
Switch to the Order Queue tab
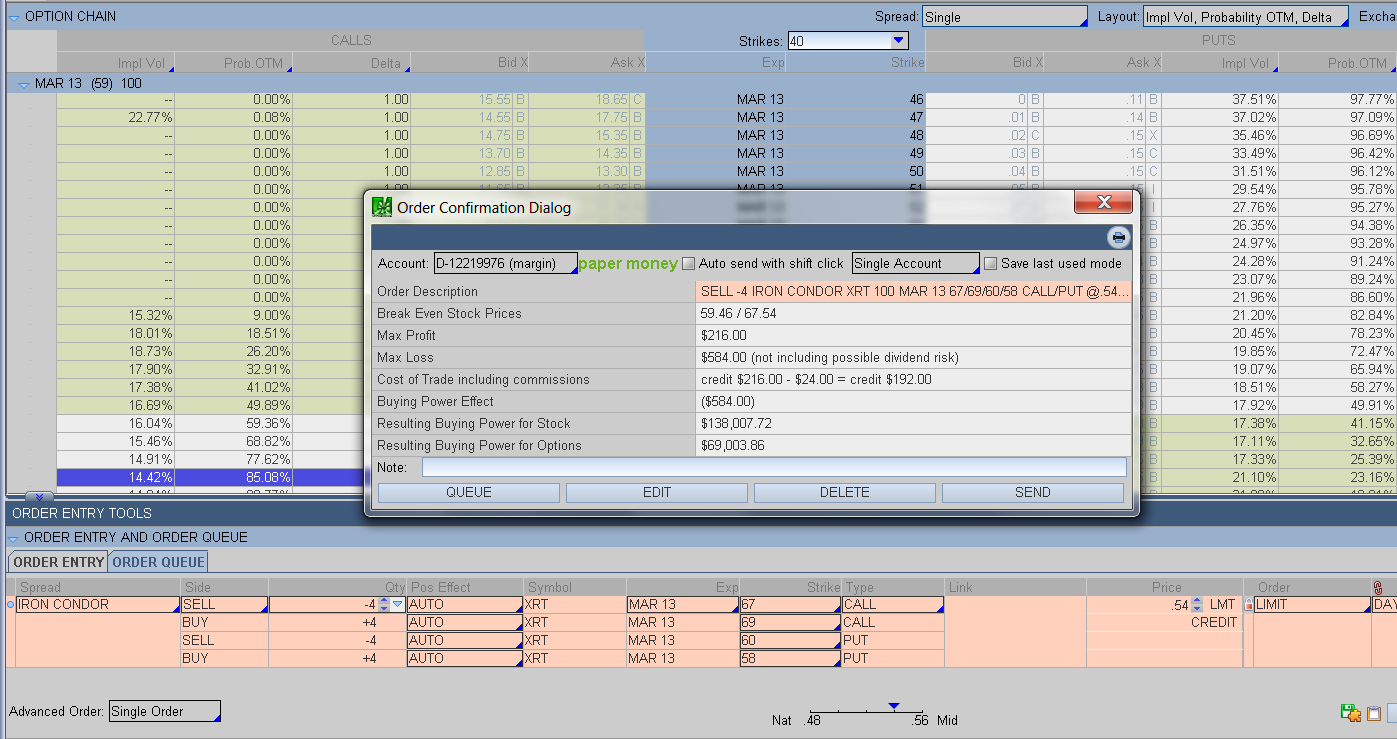click(x=158, y=562)
